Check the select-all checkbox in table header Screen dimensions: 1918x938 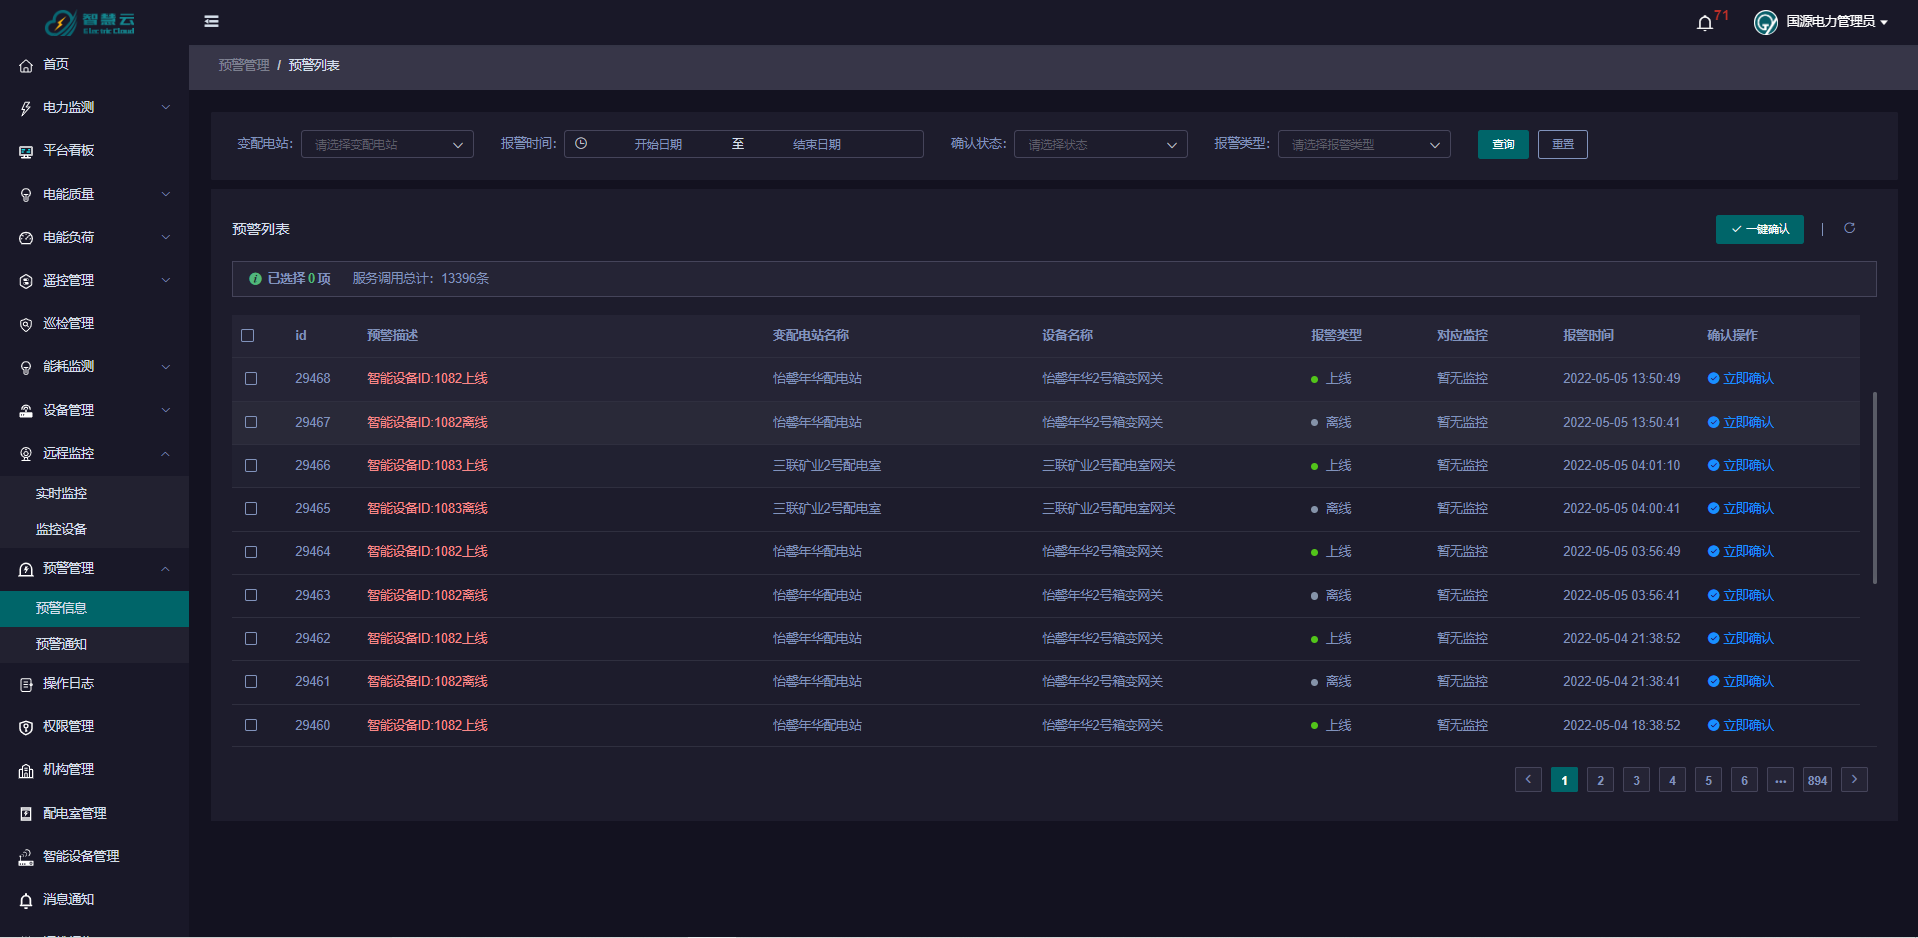click(248, 336)
